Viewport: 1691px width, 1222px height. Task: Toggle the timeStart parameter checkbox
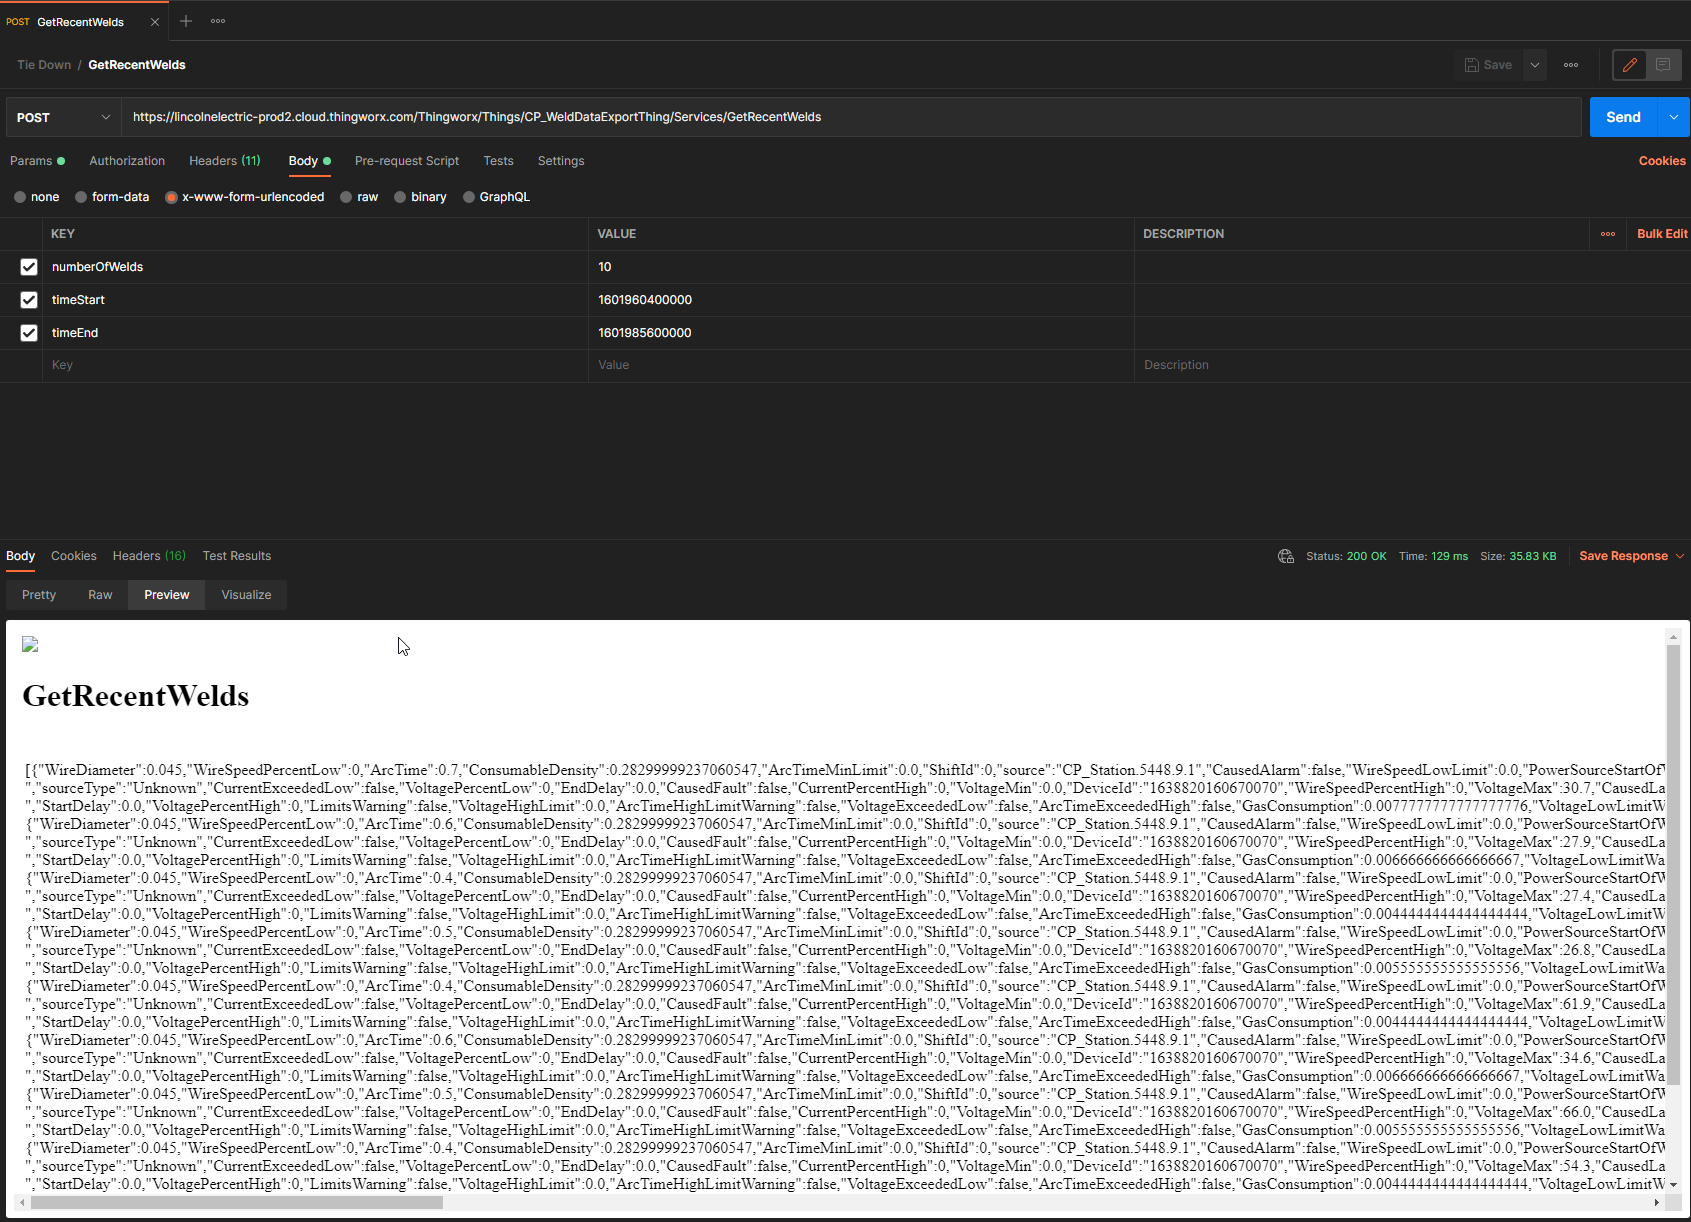(x=29, y=300)
